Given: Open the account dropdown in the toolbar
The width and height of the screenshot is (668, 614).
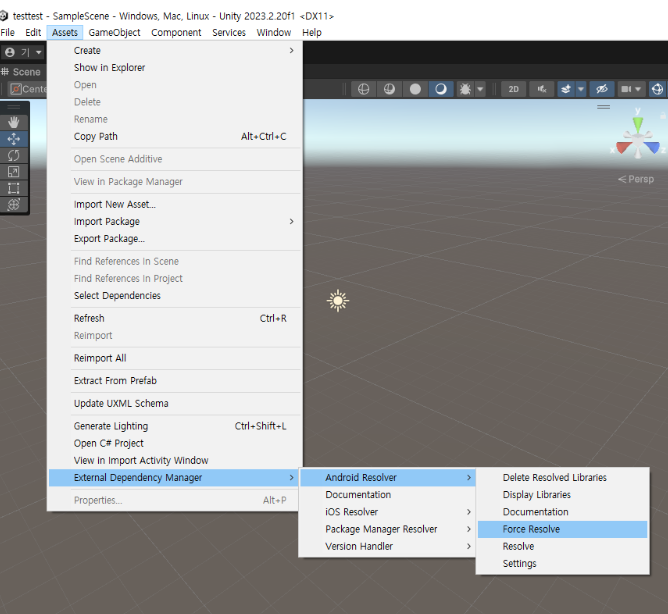Looking at the screenshot, I should [x=23, y=52].
